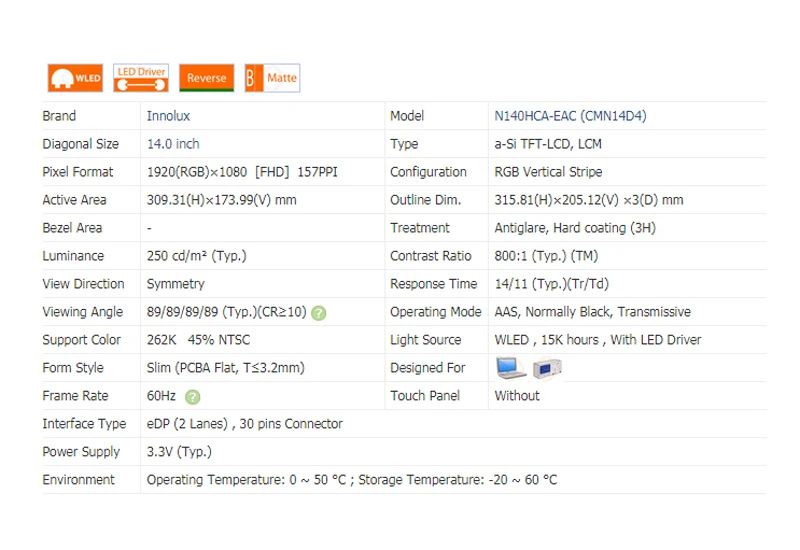Open the help icon beside Viewing Angle
This screenshot has height=550, width=800.
[x=319, y=313]
